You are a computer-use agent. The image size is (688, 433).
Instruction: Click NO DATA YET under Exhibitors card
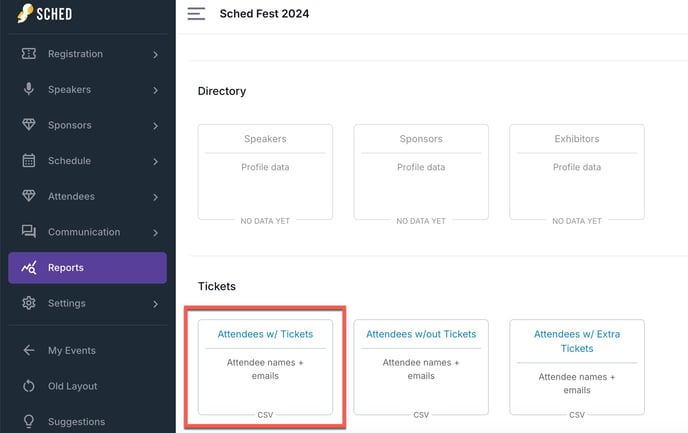point(577,221)
